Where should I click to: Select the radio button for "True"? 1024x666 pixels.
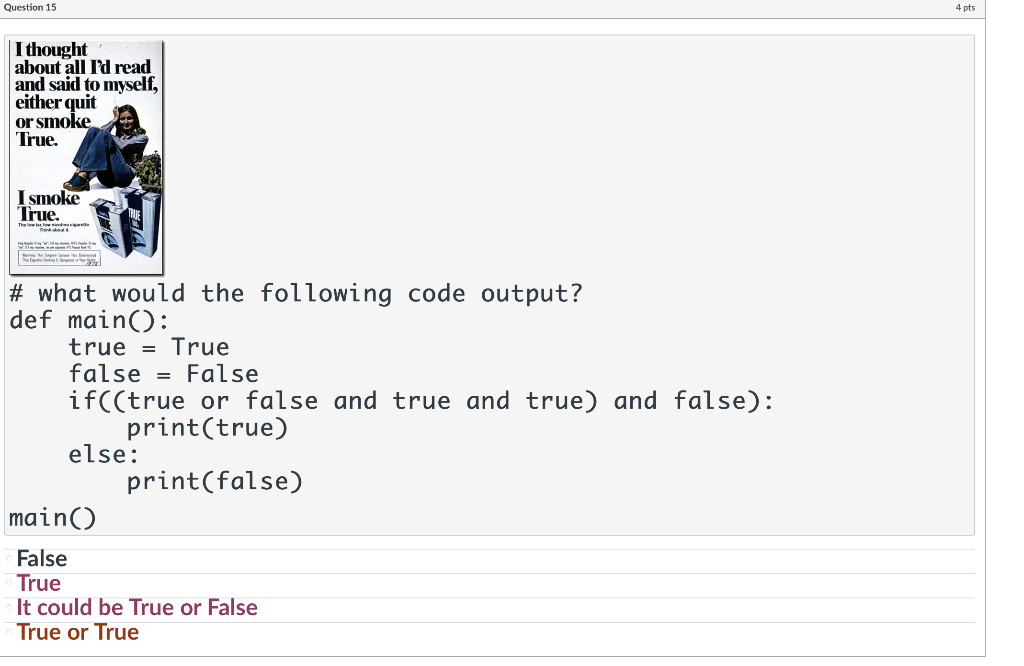pos(7,583)
